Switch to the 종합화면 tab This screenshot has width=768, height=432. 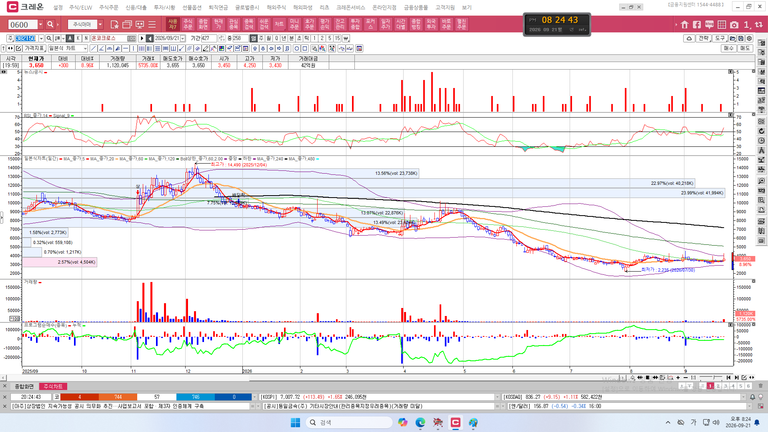24,386
